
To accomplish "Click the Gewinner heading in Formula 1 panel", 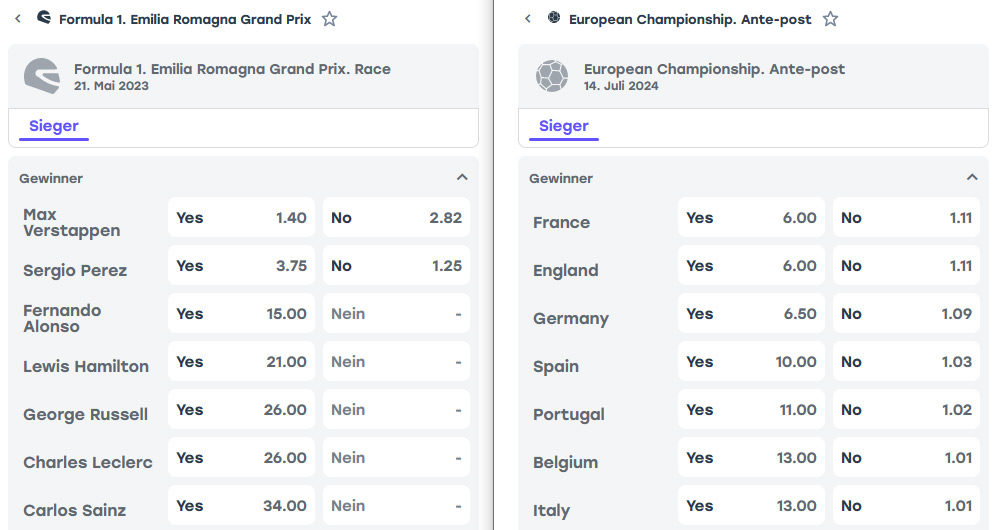I will pos(51,179).
